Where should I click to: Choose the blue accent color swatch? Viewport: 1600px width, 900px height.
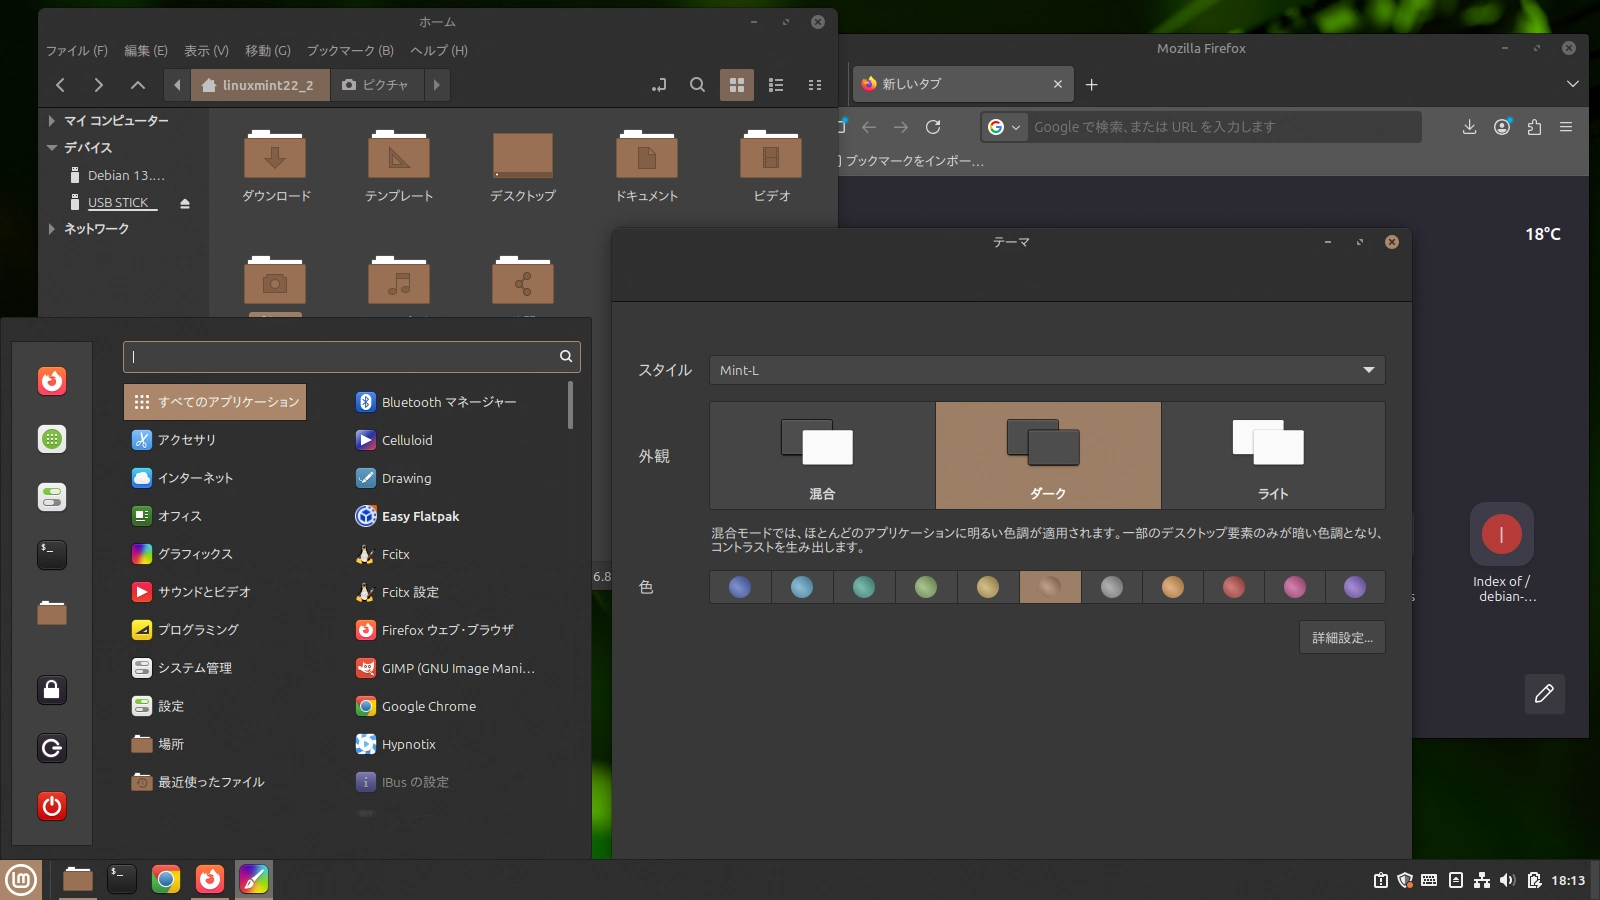[x=740, y=587]
